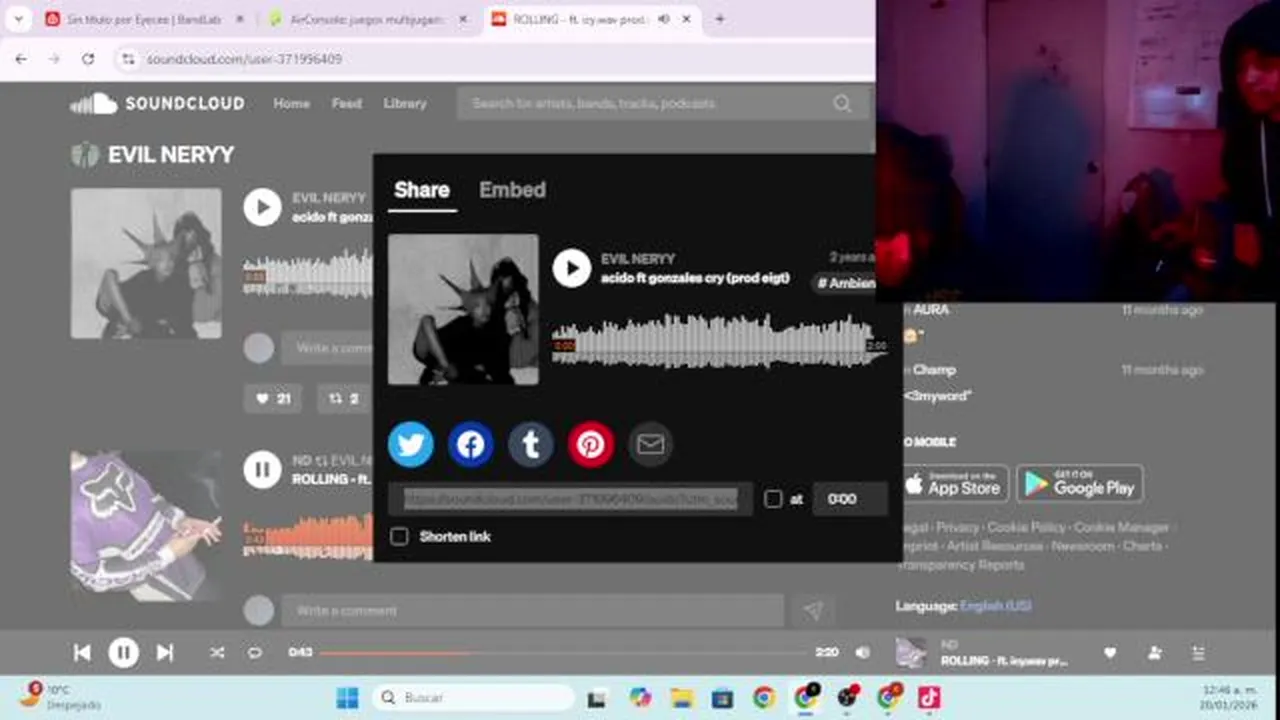Open a new browser tab
The width and height of the screenshot is (1280, 720).
pyautogui.click(x=720, y=19)
